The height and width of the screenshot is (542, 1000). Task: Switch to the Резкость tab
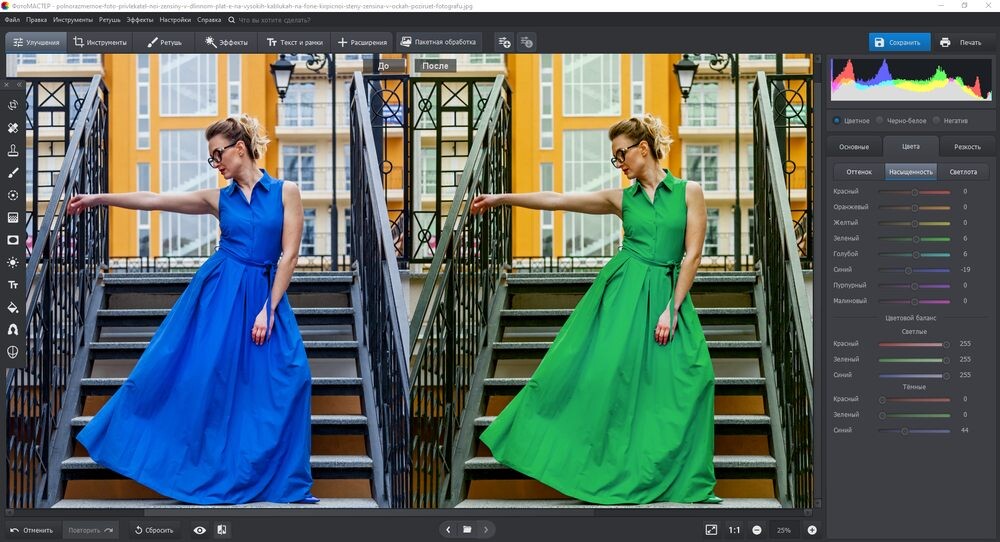pos(967,147)
